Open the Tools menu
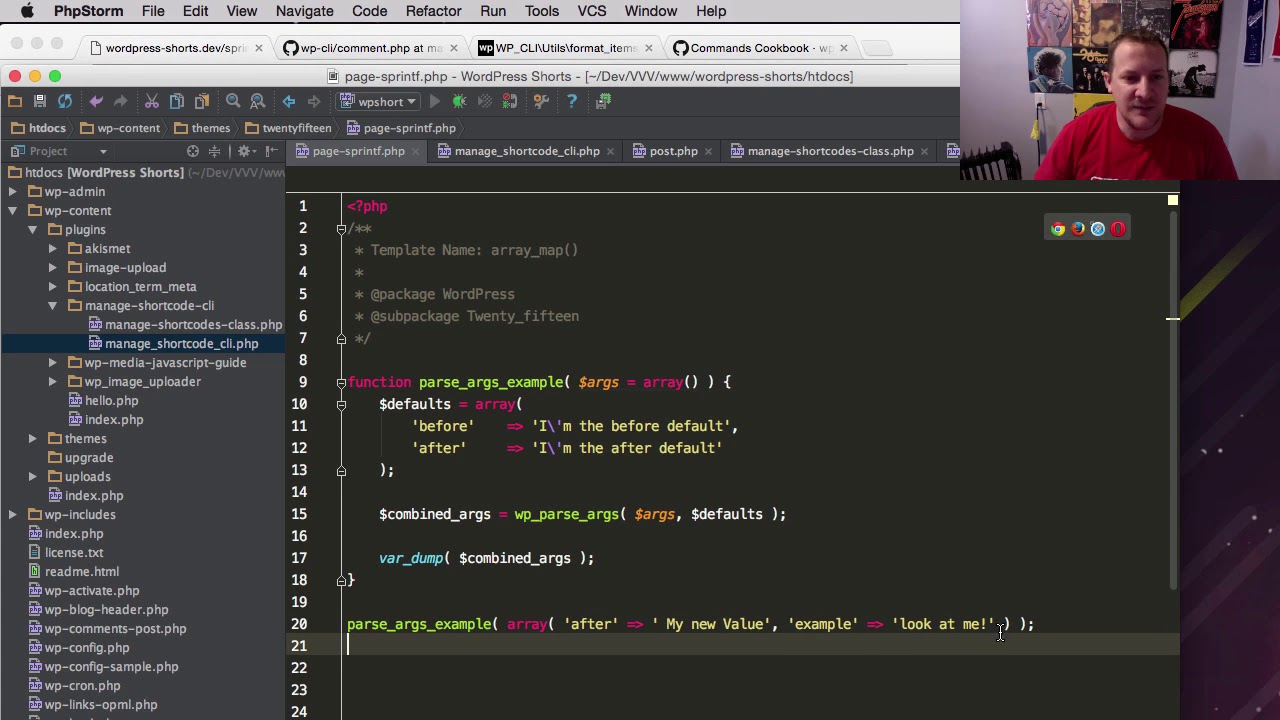This screenshot has width=1280, height=720. [542, 11]
